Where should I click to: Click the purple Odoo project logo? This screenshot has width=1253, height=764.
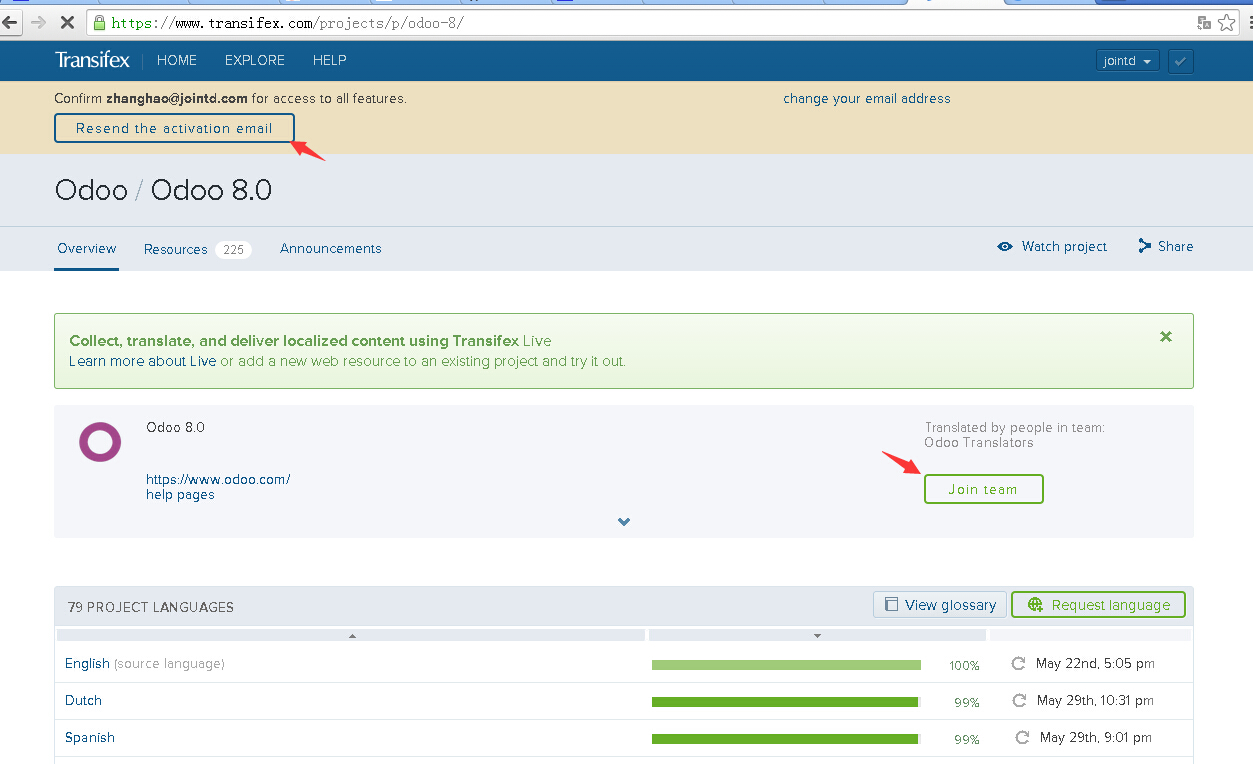pyautogui.click(x=100, y=442)
